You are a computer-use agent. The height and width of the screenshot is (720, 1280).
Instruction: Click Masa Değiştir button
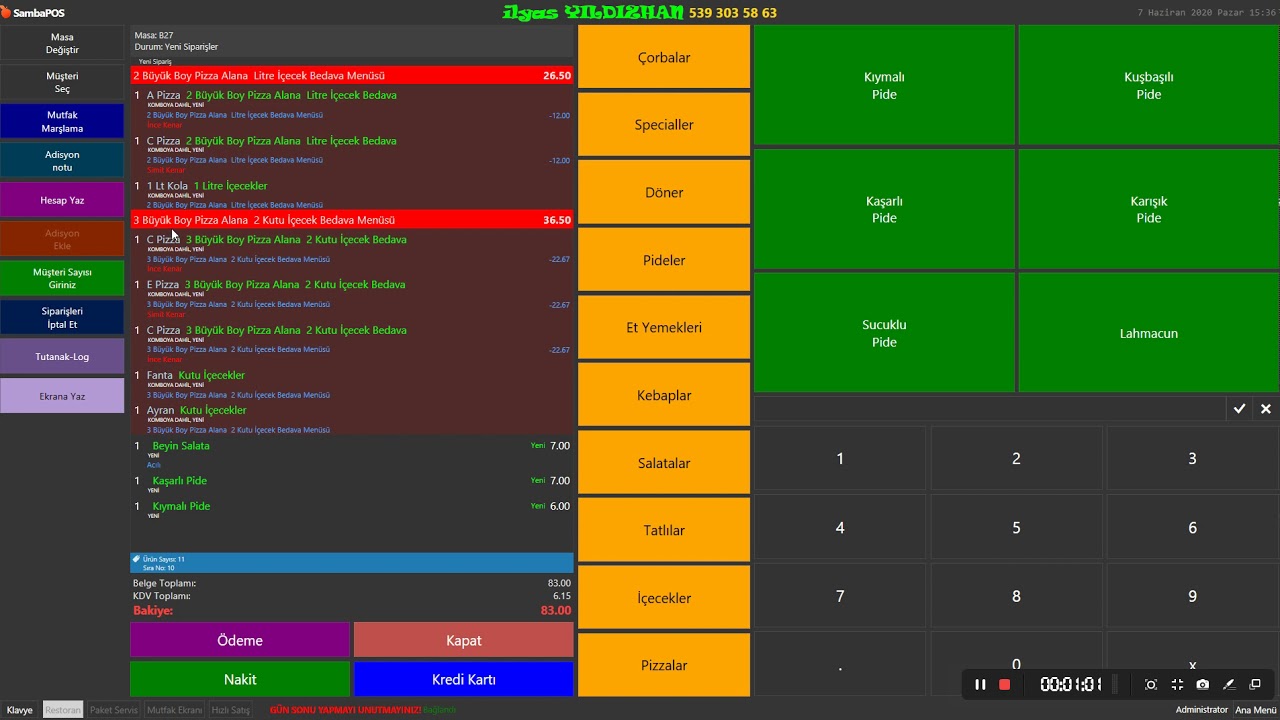62,44
